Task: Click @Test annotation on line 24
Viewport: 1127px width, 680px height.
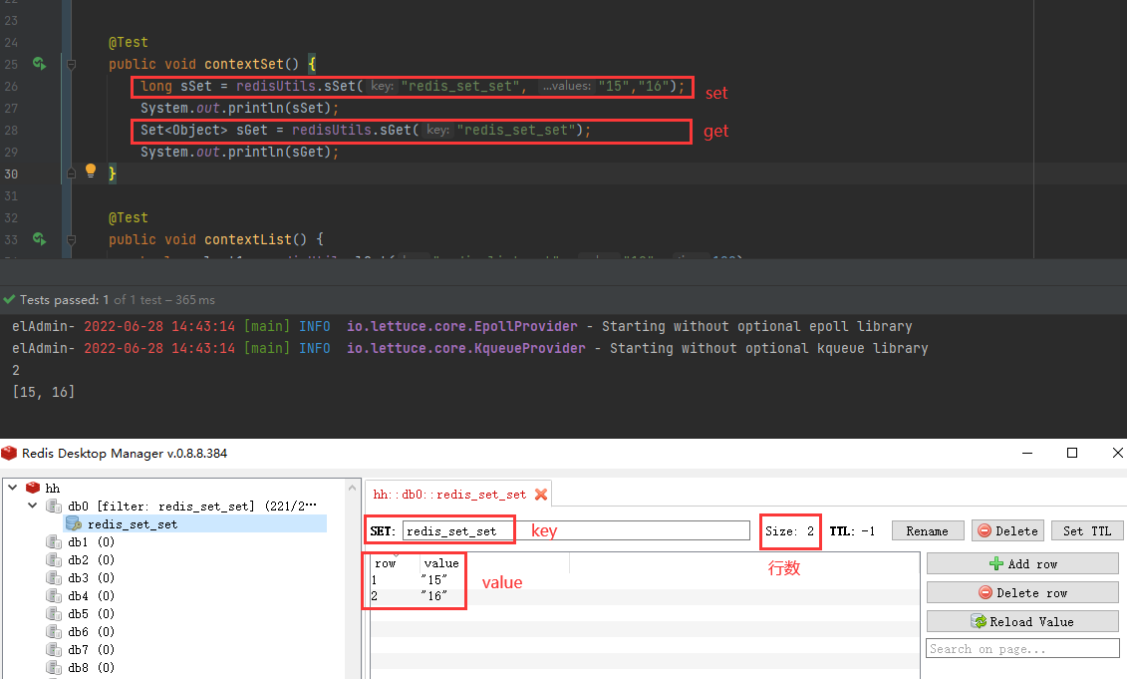Action: coord(128,42)
